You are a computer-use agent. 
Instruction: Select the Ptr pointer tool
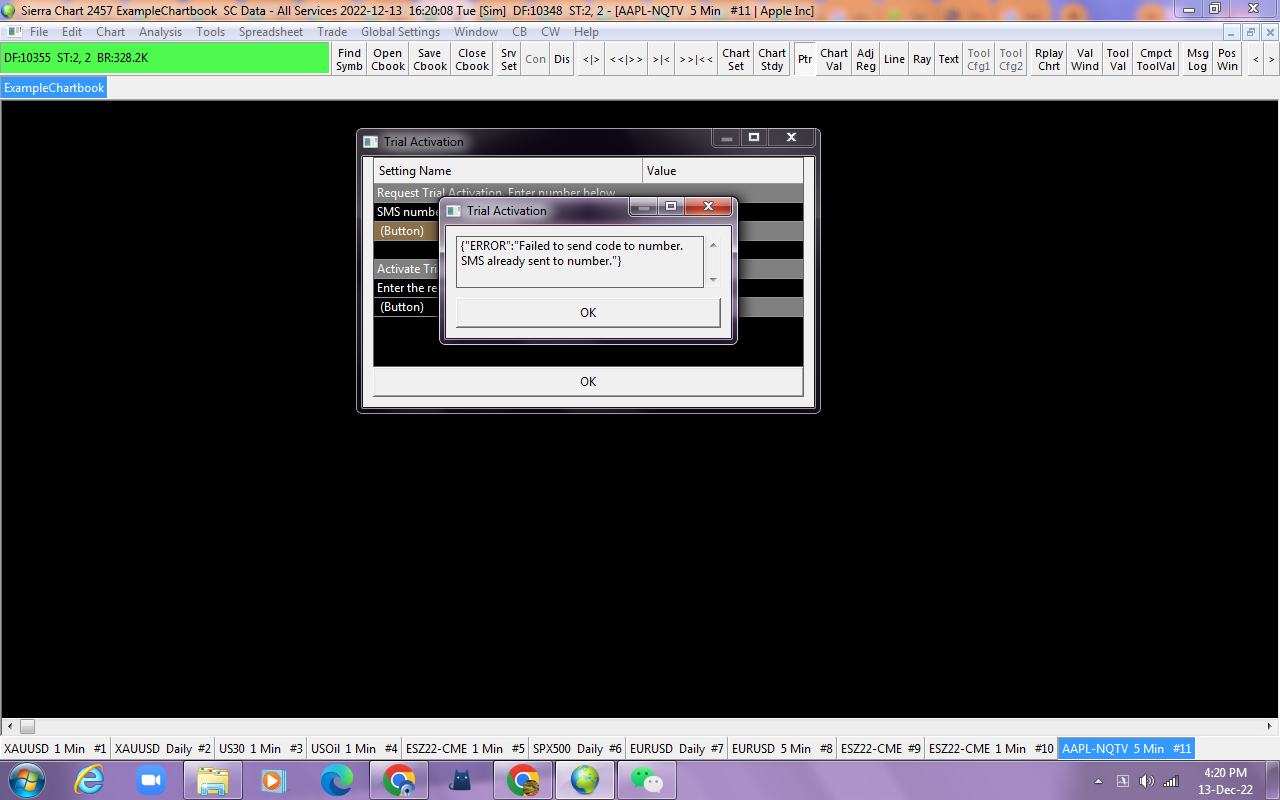pyautogui.click(x=805, y=59)
